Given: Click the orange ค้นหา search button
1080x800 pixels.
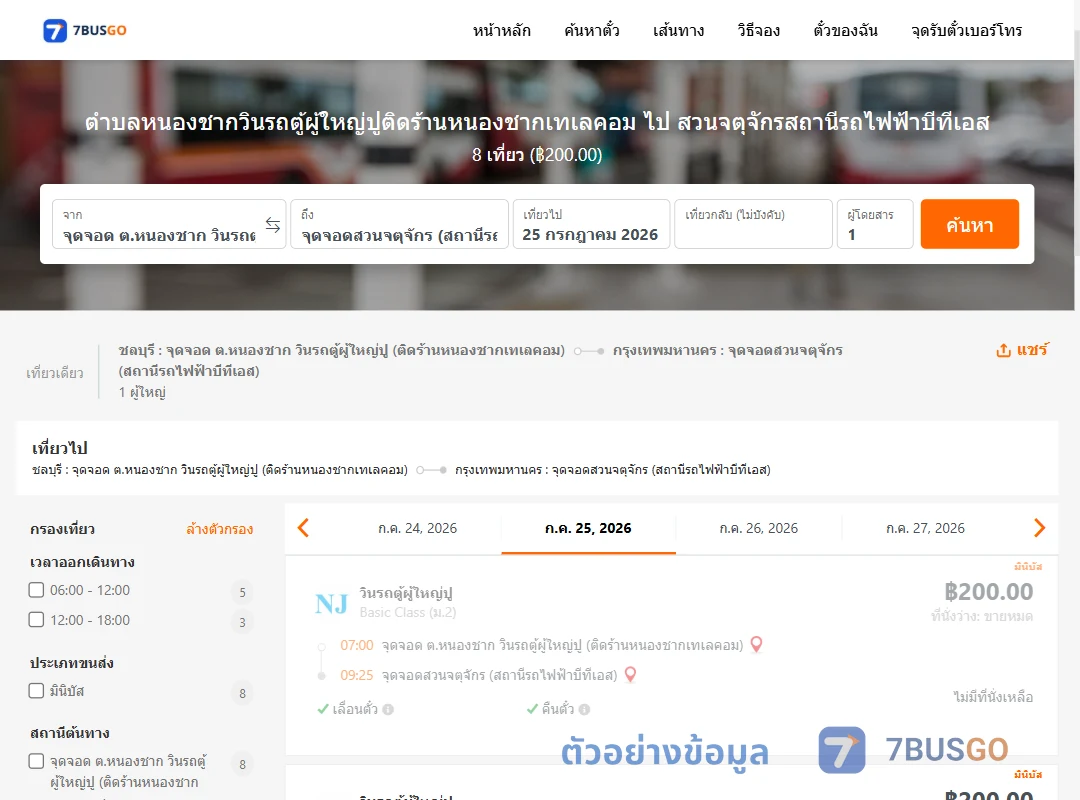Looking at the screenshot, I should [x=969, y=224].
